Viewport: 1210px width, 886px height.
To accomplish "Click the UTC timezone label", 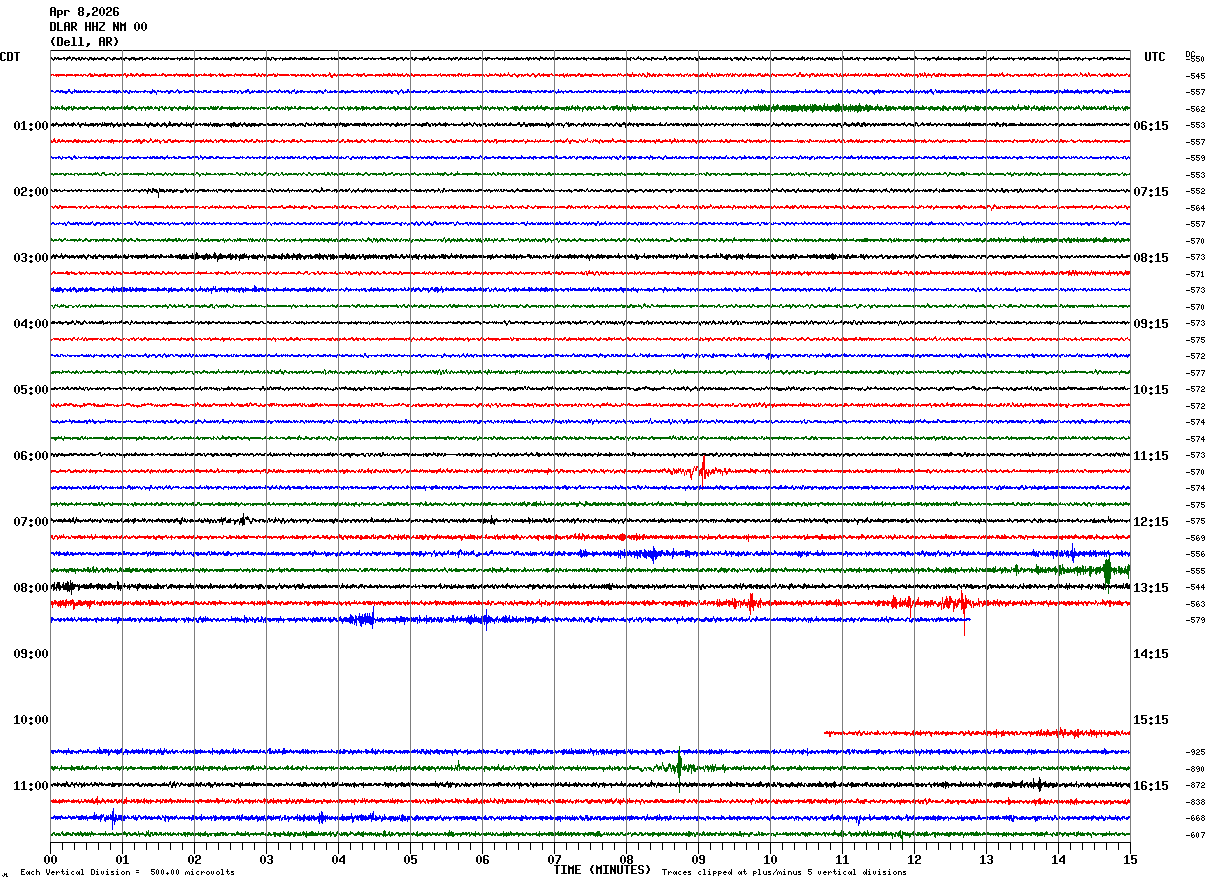I will [x=1155, y=57].
